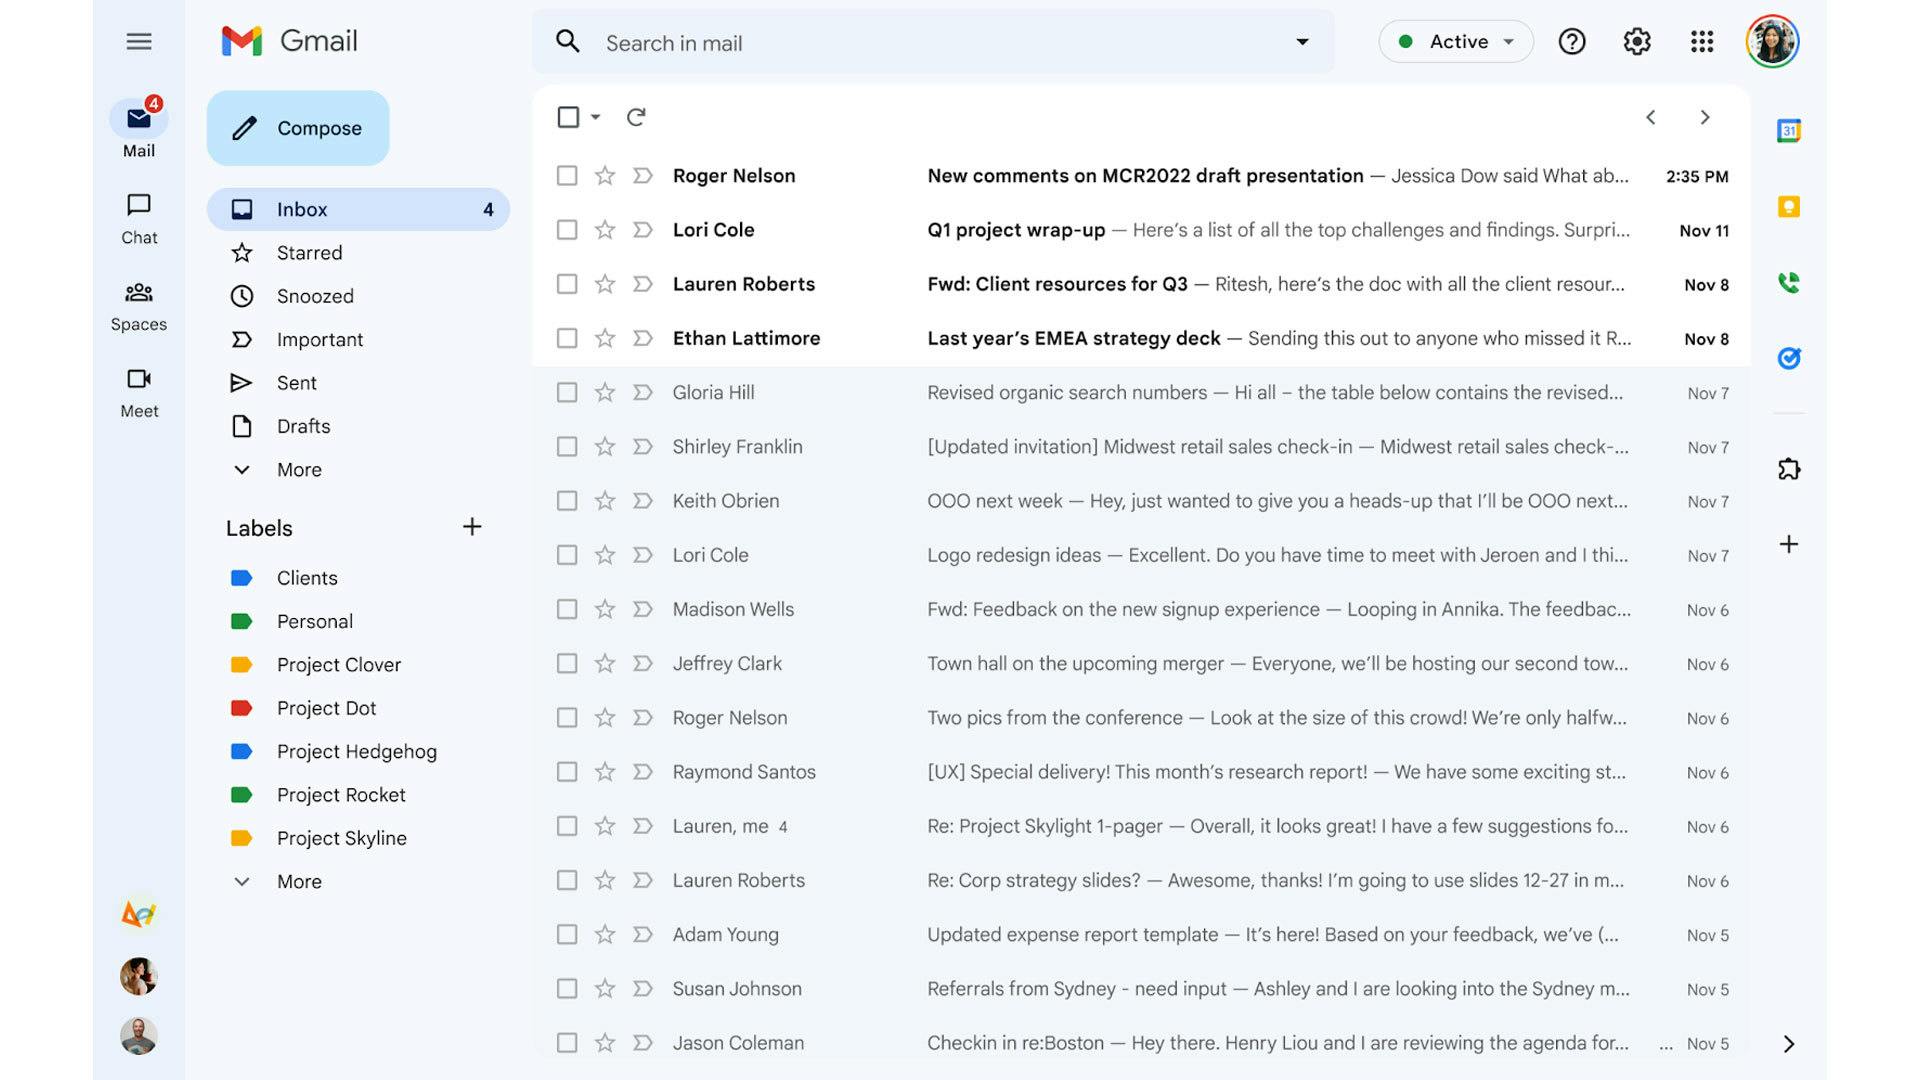The image size is (1920, 1080).
Task: Open Google Calendar side panel icon
Action: [x=1788, y=131]
